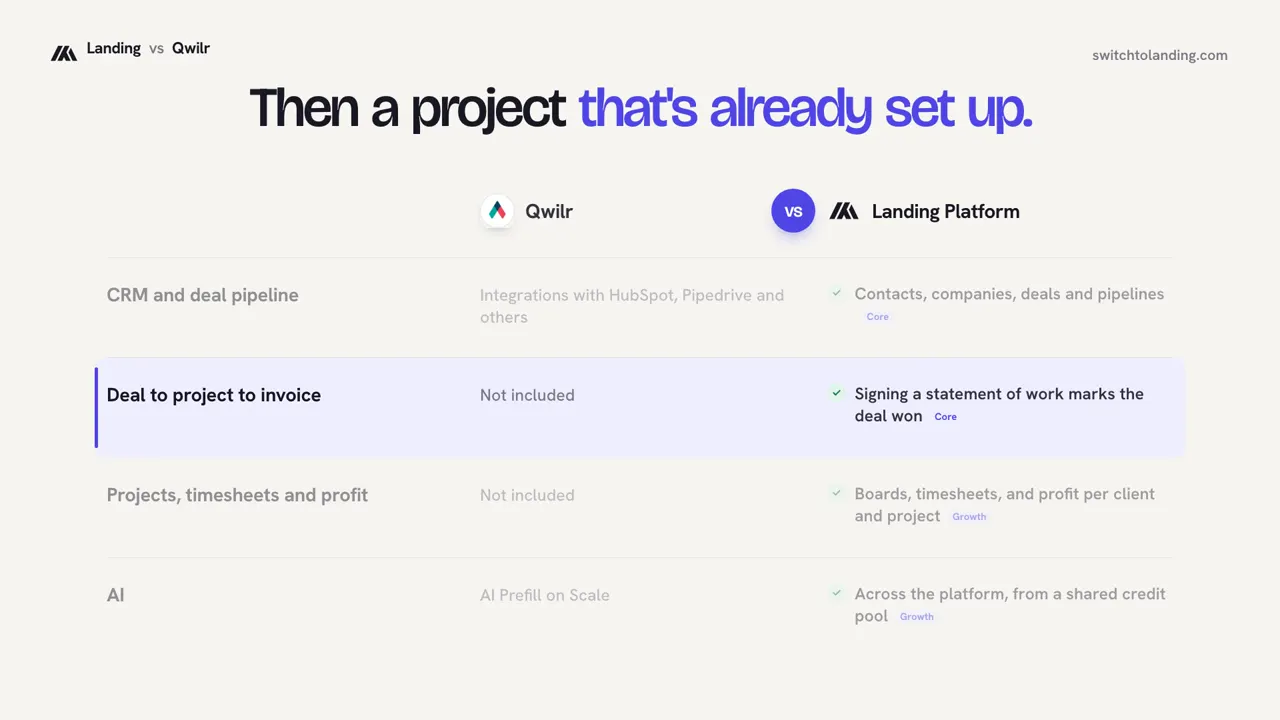The height and width of the screenshot is (720, 1280).
Task: Click the Qwilr text in top header
Action: 191,48
